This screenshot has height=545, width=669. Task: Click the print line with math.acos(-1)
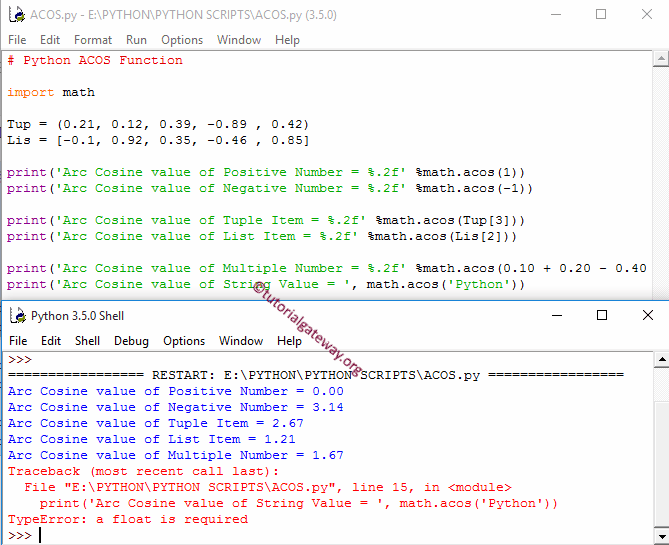coord(270,188)
